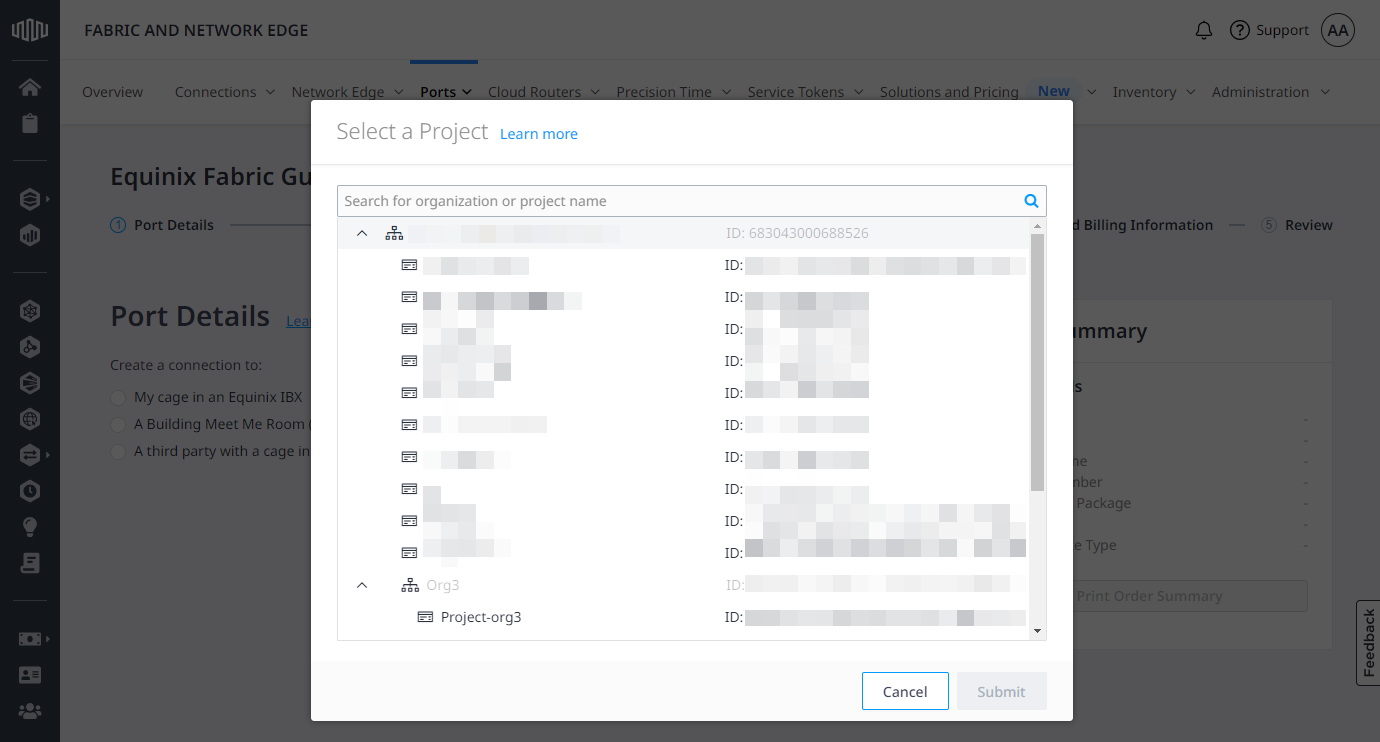Open the ID card icon in the sidebar
This screenshot has height=742, width=1380.
coord(30,675)
